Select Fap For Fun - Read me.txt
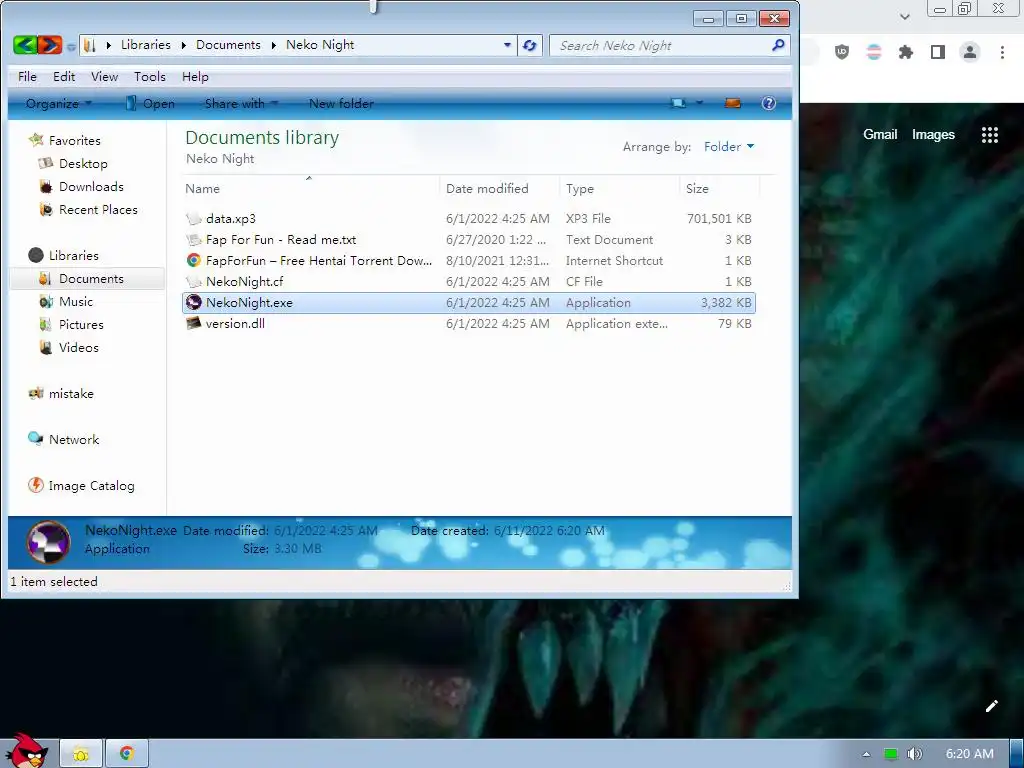Image resolution: width=1024 pixels, height=768 pixels. click(469, 240)
